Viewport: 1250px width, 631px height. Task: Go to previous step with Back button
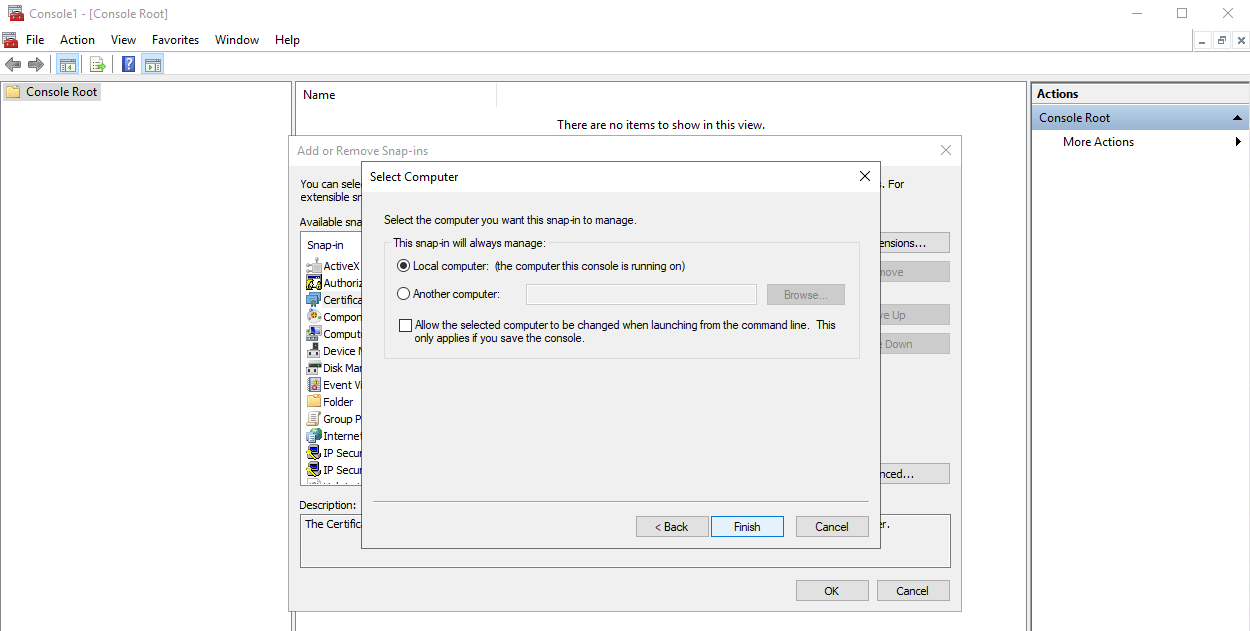672,527
